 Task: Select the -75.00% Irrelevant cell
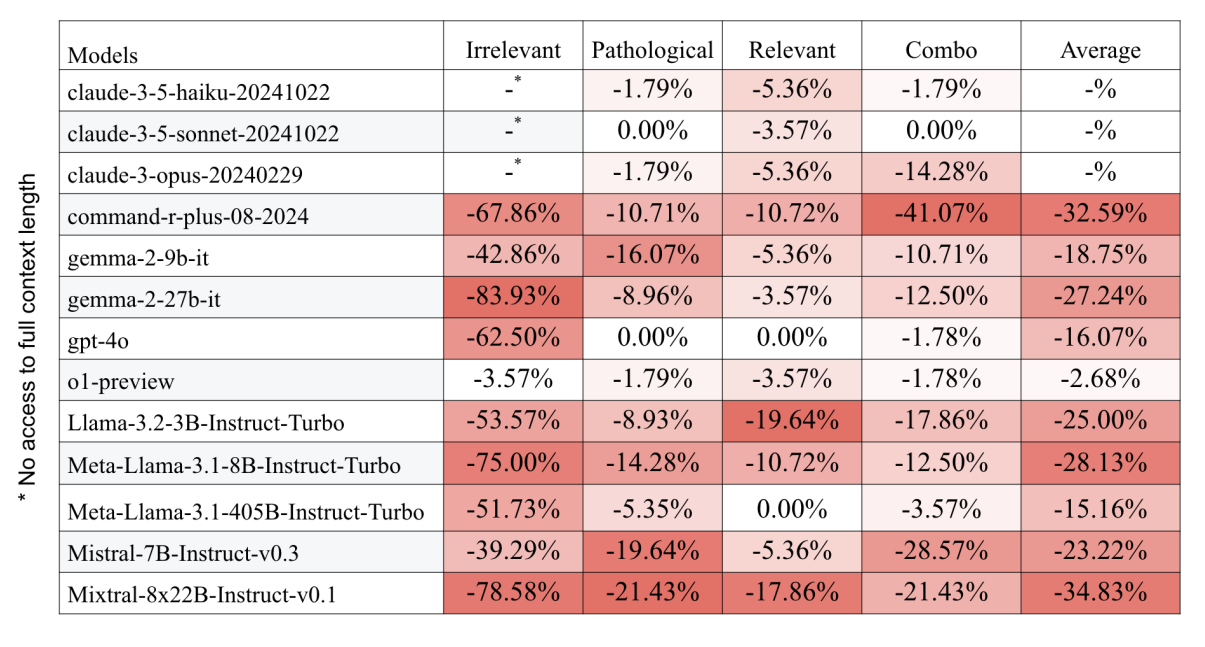click(x=513, y=464)
